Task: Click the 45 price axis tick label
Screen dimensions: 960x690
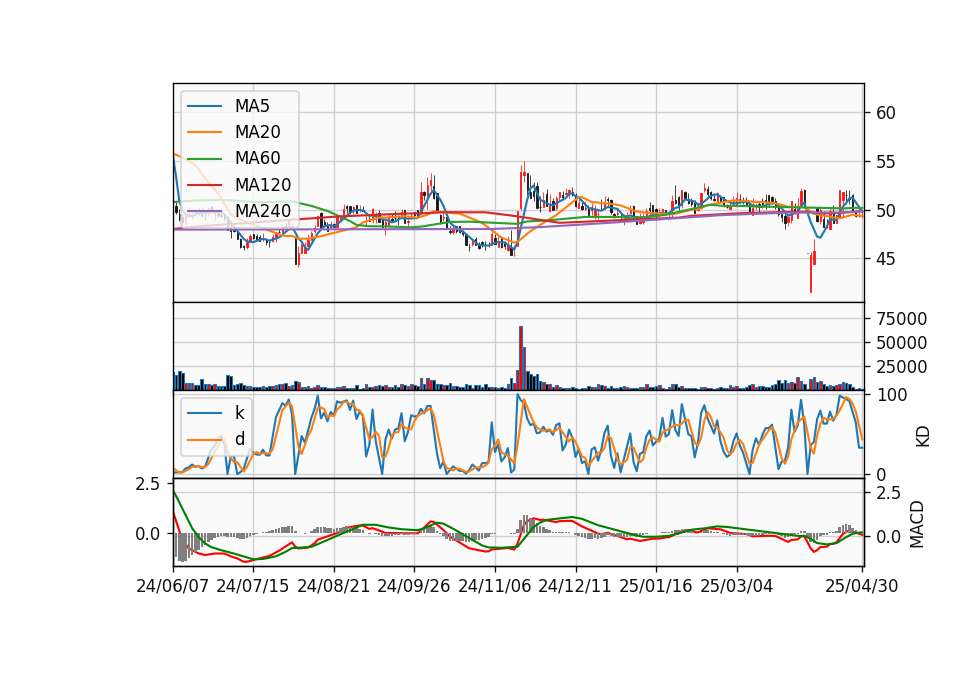Action: pyautogui.click(x=886, y=259)
